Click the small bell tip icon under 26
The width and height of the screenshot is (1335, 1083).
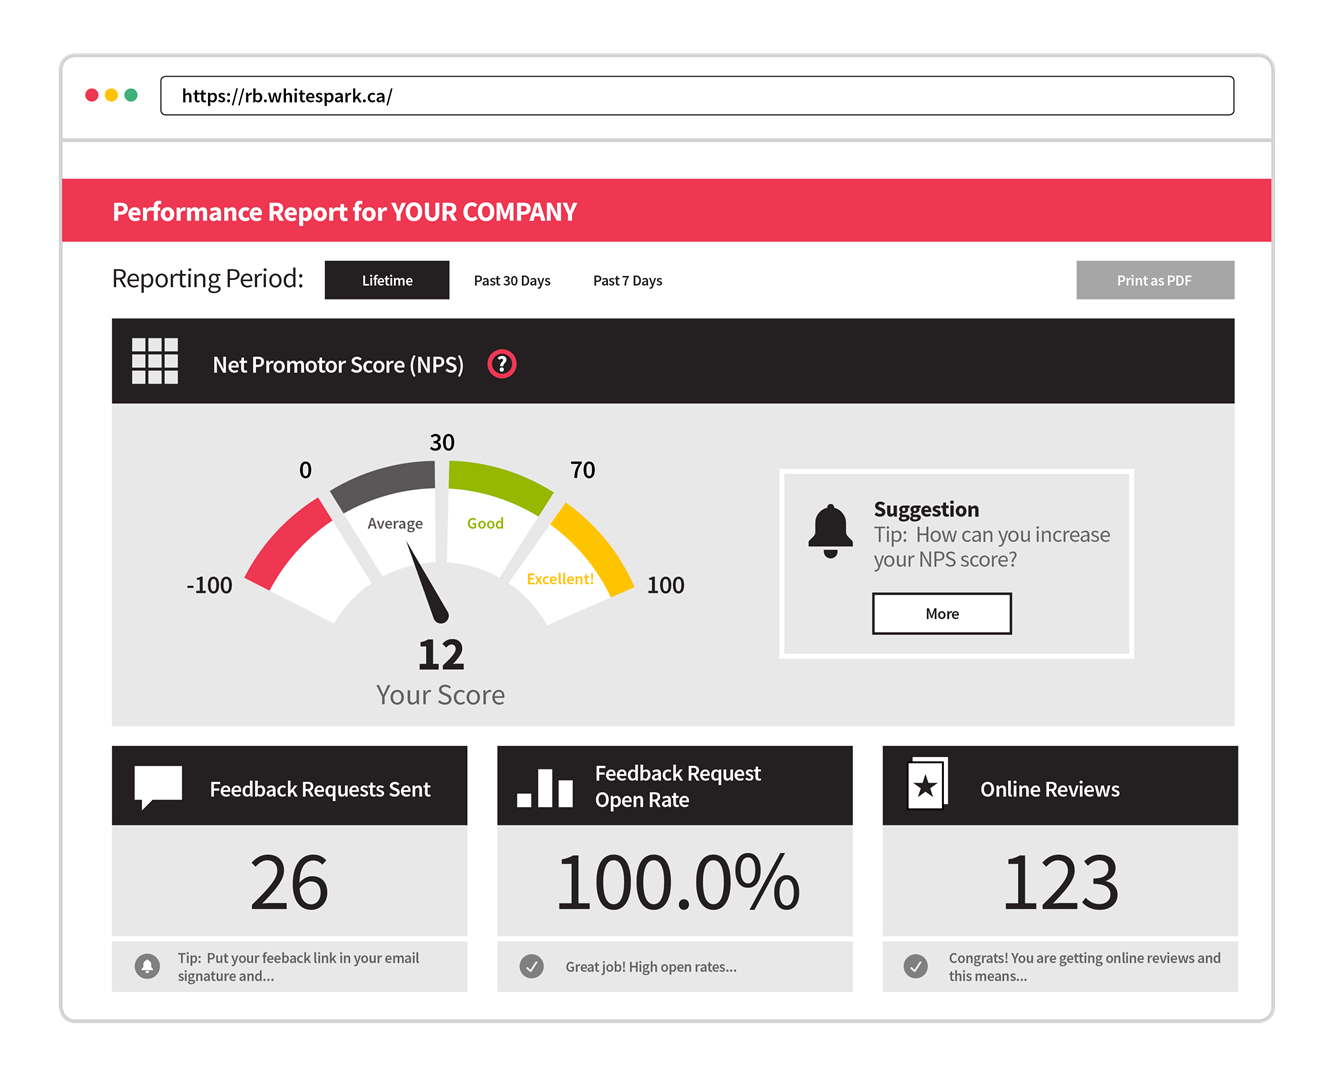pos(147,966)
